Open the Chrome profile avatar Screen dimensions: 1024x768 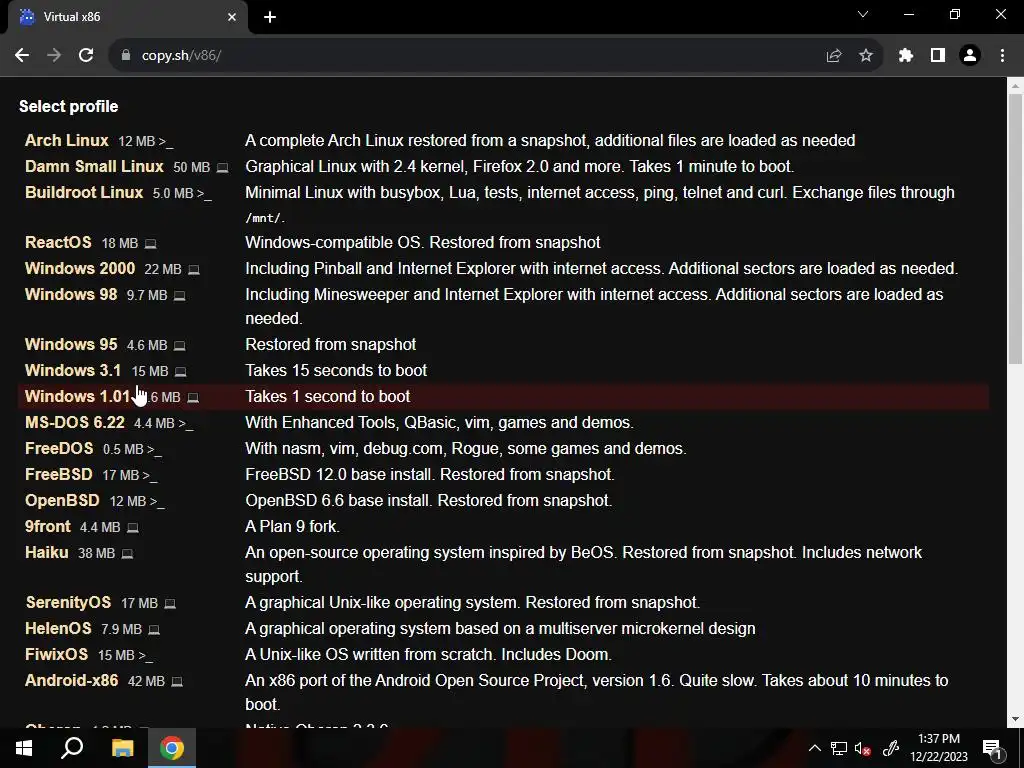click(x=970, y=56)
